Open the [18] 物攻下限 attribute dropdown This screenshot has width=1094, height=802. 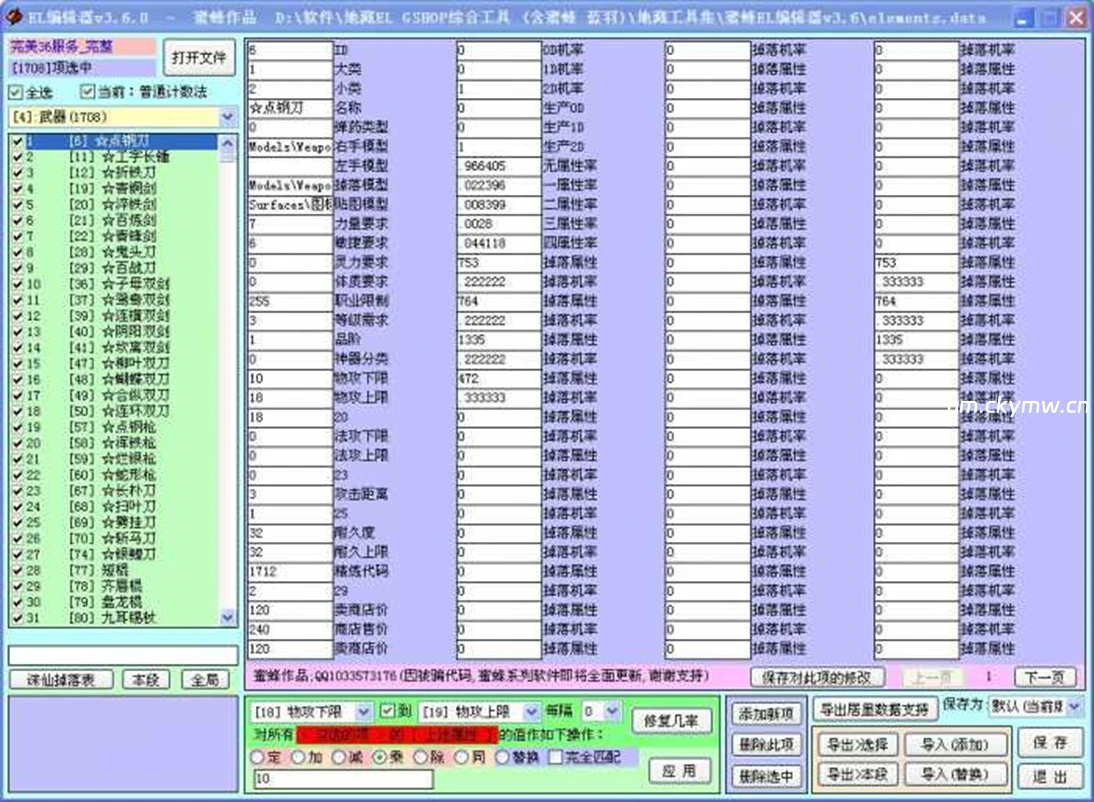click(x=364, y=712)
